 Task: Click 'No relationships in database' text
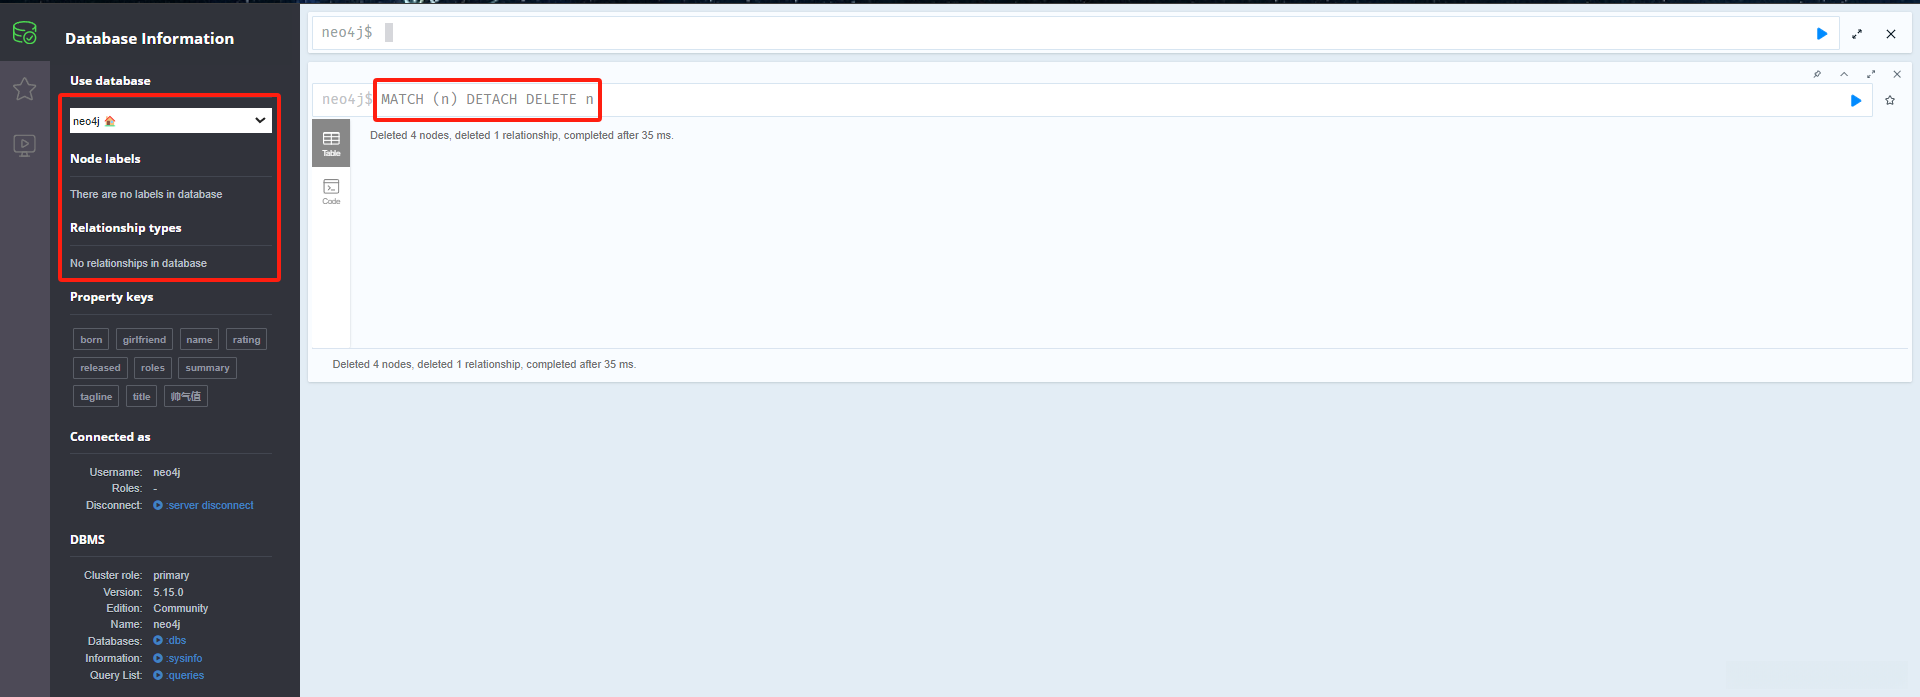(x=138, y=263)
